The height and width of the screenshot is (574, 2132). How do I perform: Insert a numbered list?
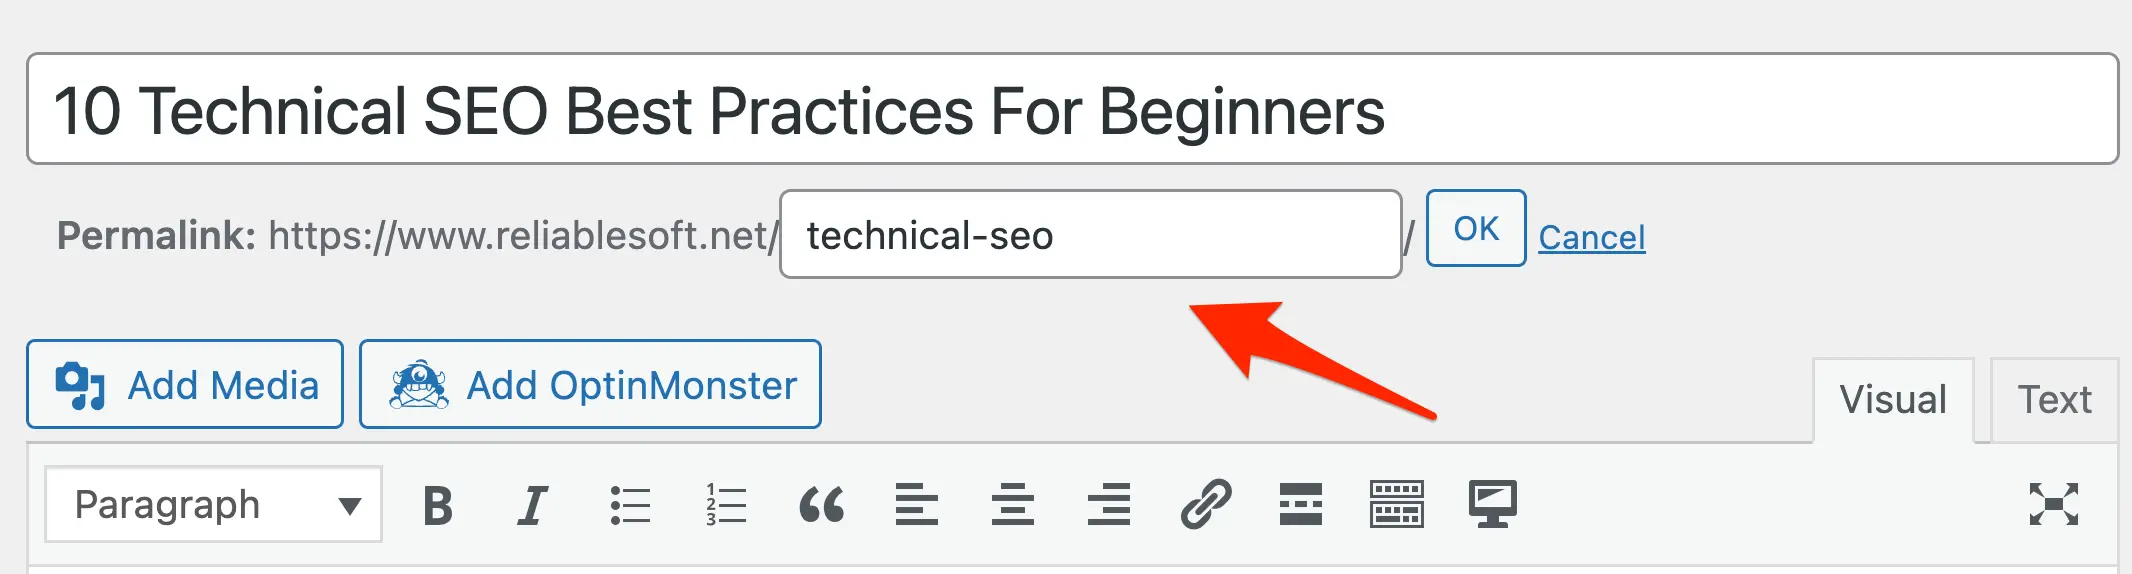coord(726,505)
